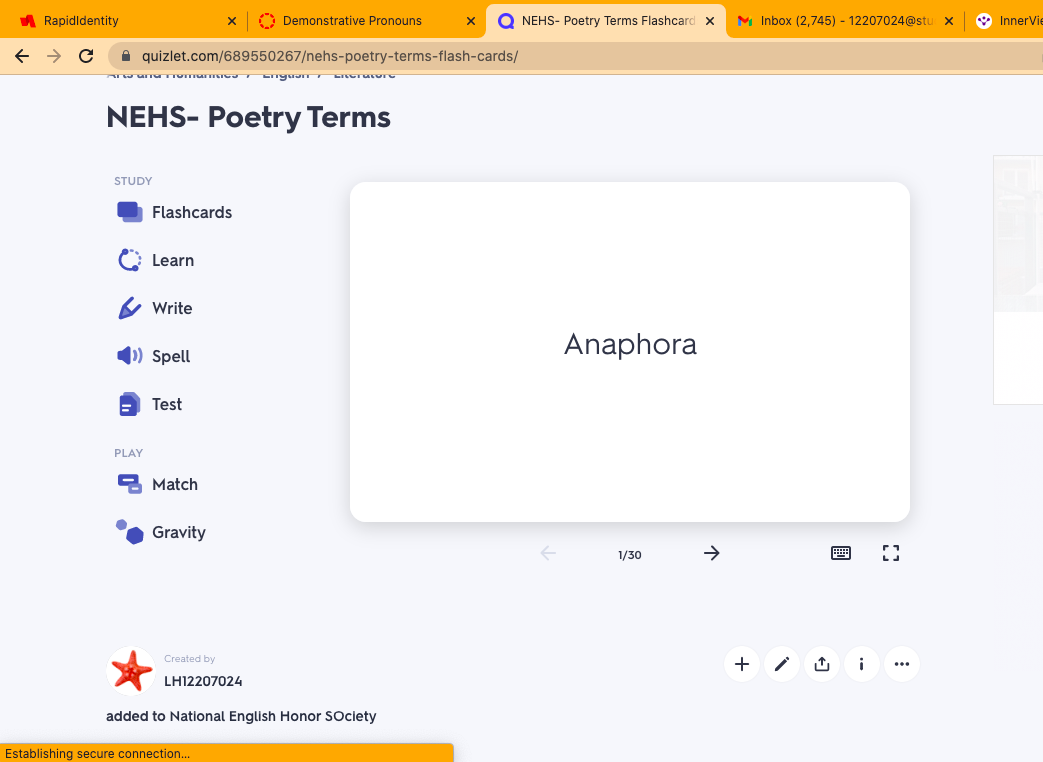The image size is (1043, 762).
Task: Start the Learn study mode
Action: click(x=157, y=260)
